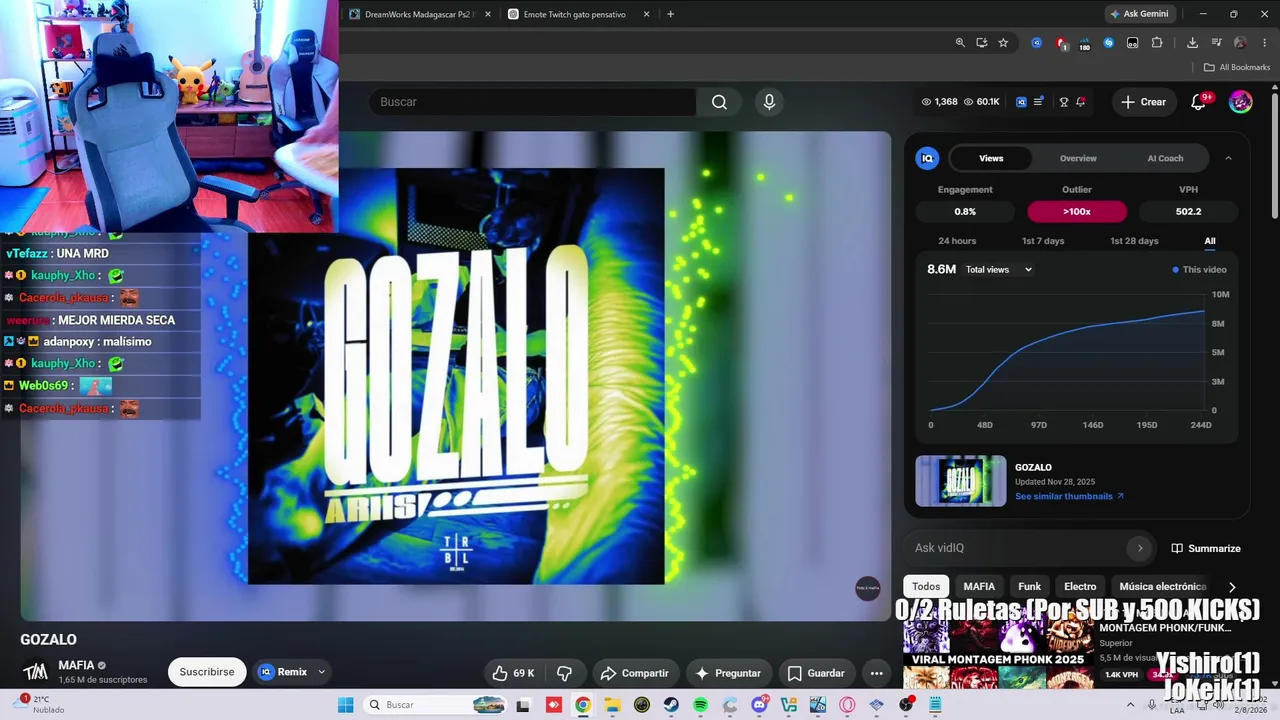
Task: Open the Windows Start menu
Action: pos(345,705)
